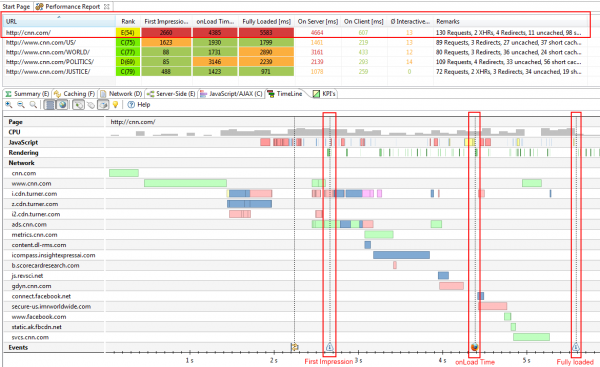The width and height of the screenshot is (600, 367).
Task: Zoom in on the timeline
Action: (8, 104)
